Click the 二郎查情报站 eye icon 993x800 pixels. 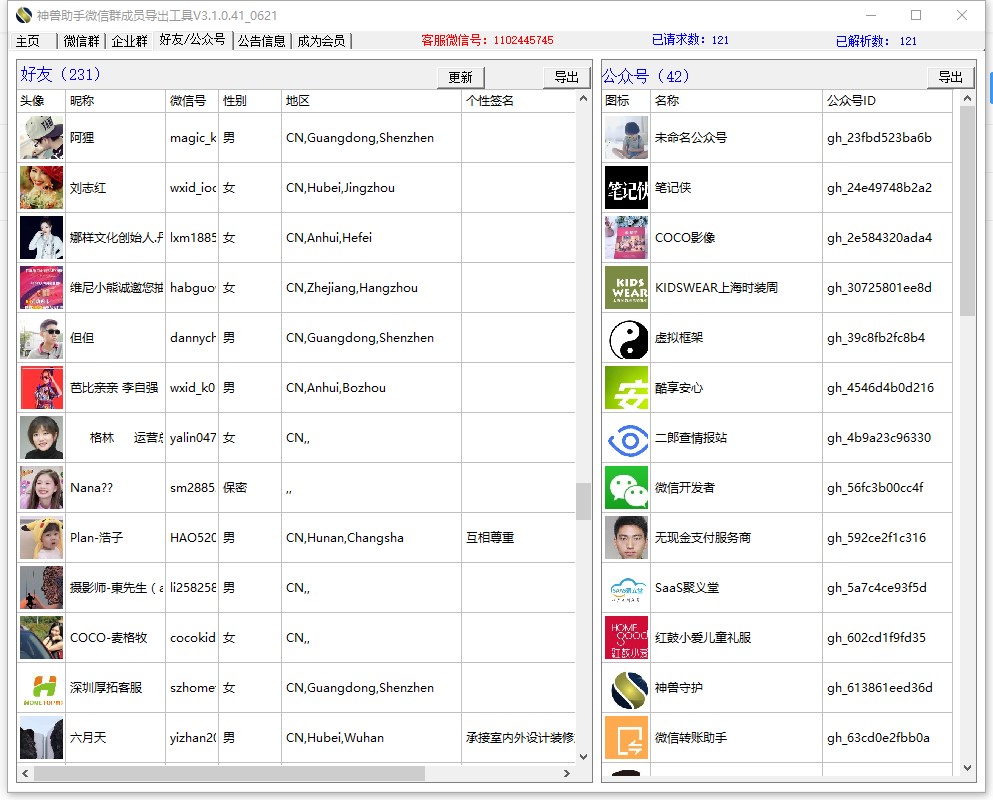tap(626, 438)
